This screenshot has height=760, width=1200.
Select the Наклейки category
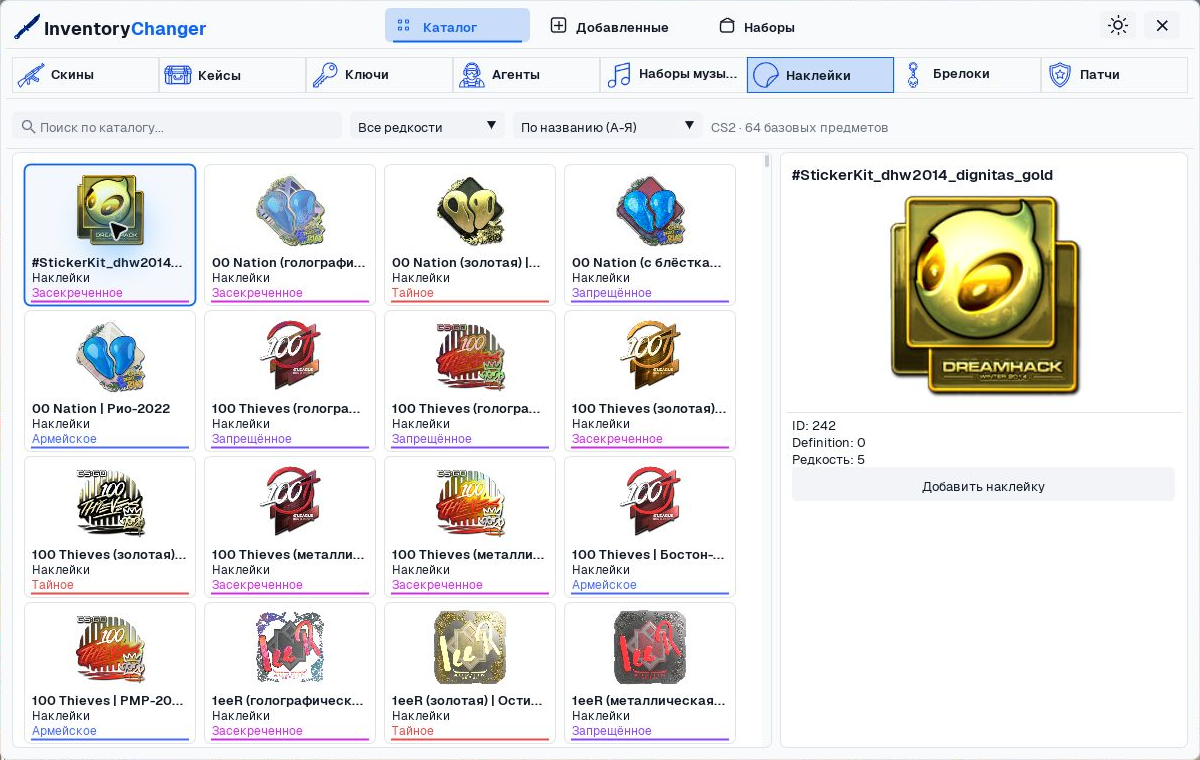(820, 75)
